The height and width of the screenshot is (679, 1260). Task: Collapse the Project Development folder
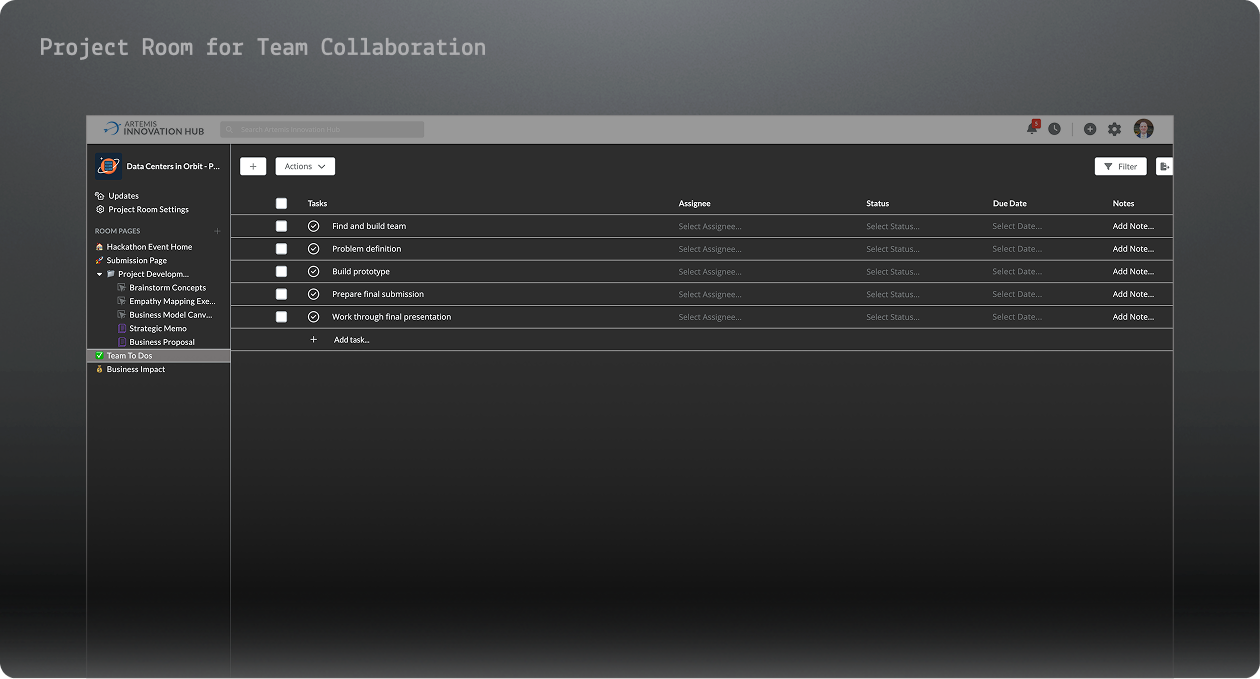point(99,274)
